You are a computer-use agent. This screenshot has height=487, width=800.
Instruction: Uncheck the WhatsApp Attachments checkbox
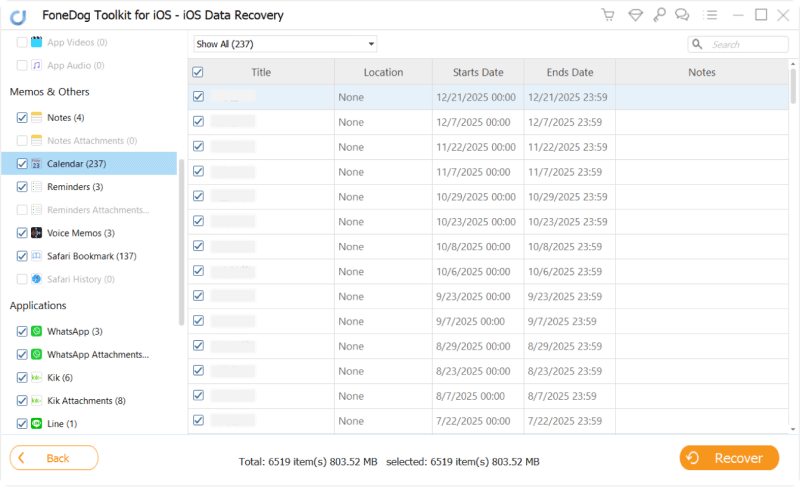[x=22, y=354]
